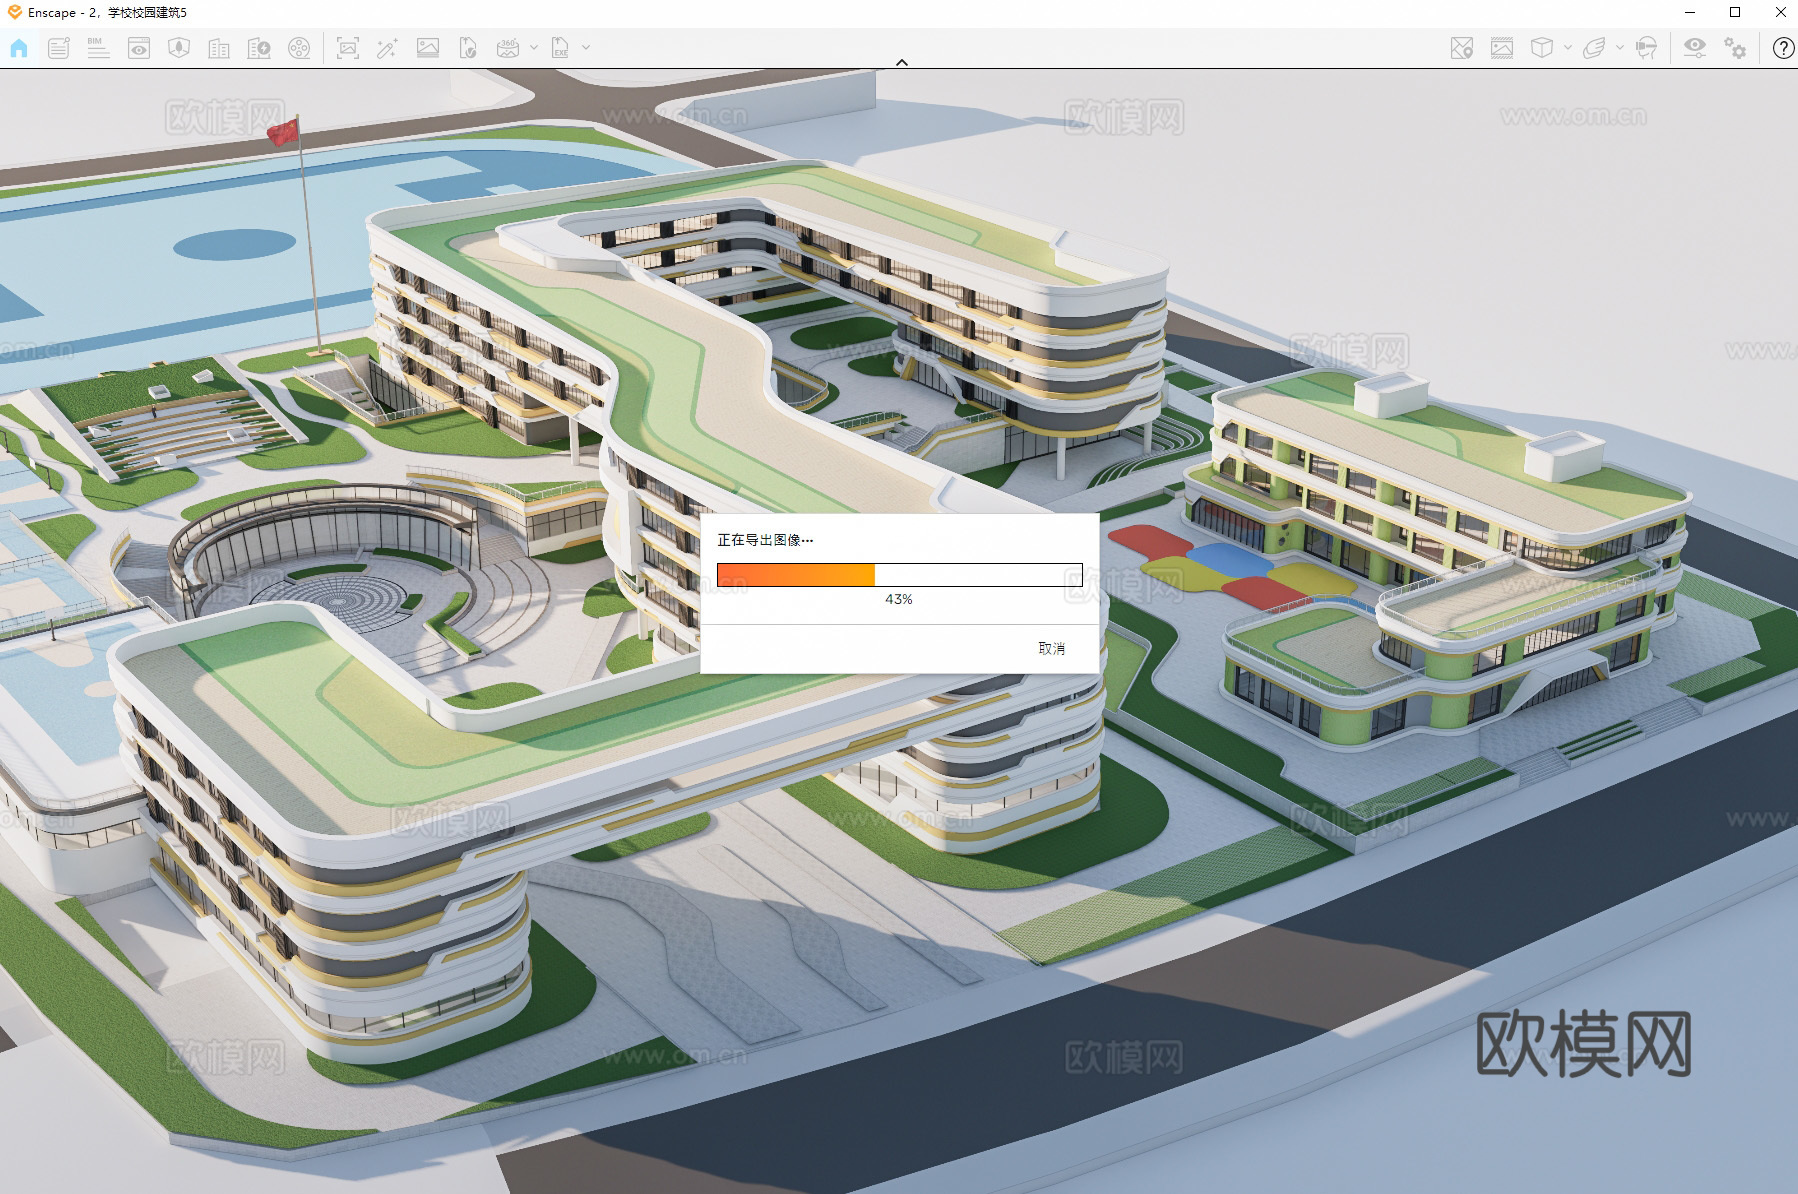Click the magic wand icon
Screen dimensions: 1798x1194
pyautogui.click(x=388, y=48)
